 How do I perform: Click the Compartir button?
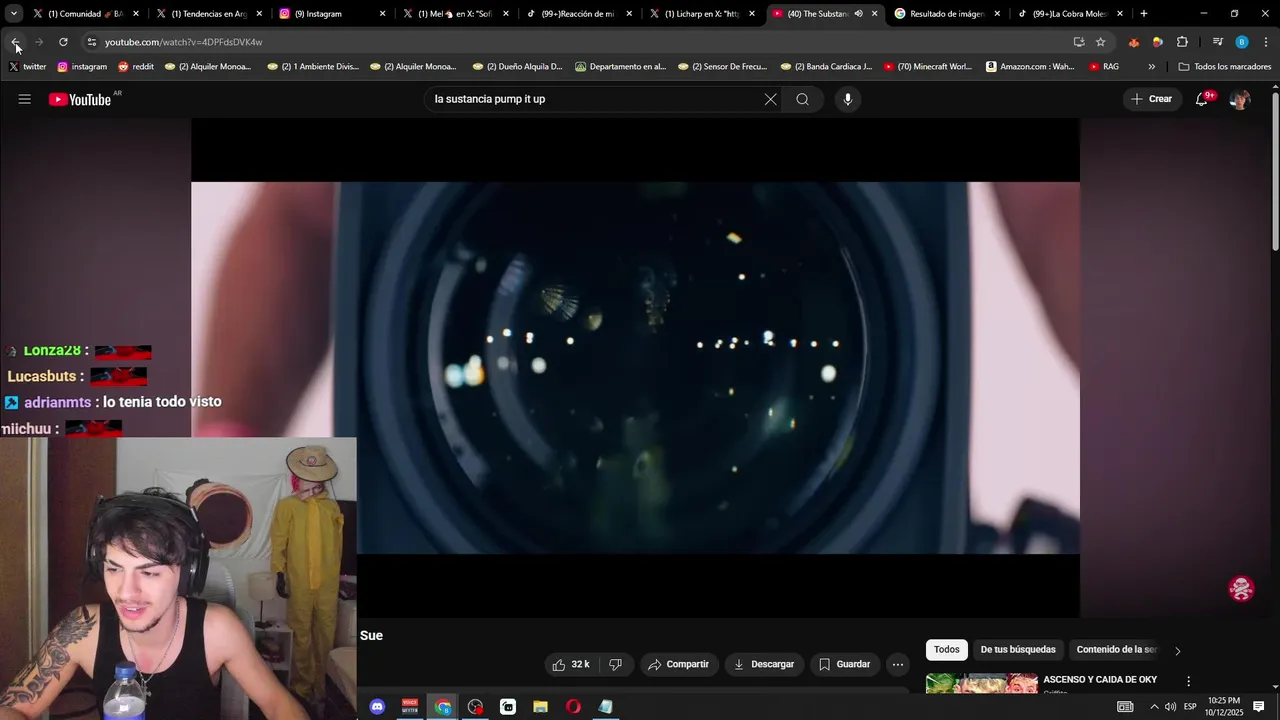coord(678,664)
